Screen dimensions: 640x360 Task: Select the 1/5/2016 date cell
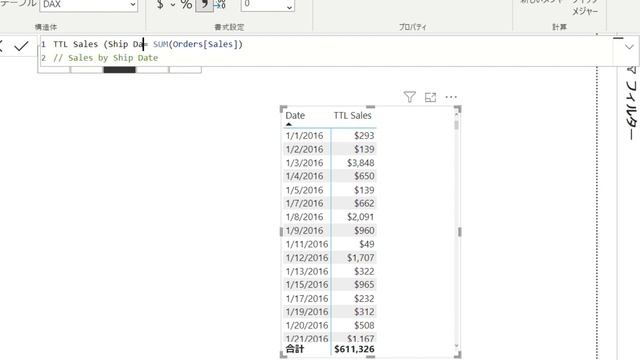pos(304,190)
